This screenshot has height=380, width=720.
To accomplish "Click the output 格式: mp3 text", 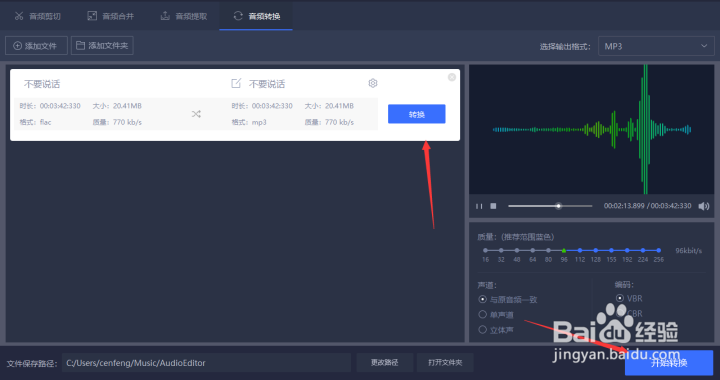I will tap(249, 122).
